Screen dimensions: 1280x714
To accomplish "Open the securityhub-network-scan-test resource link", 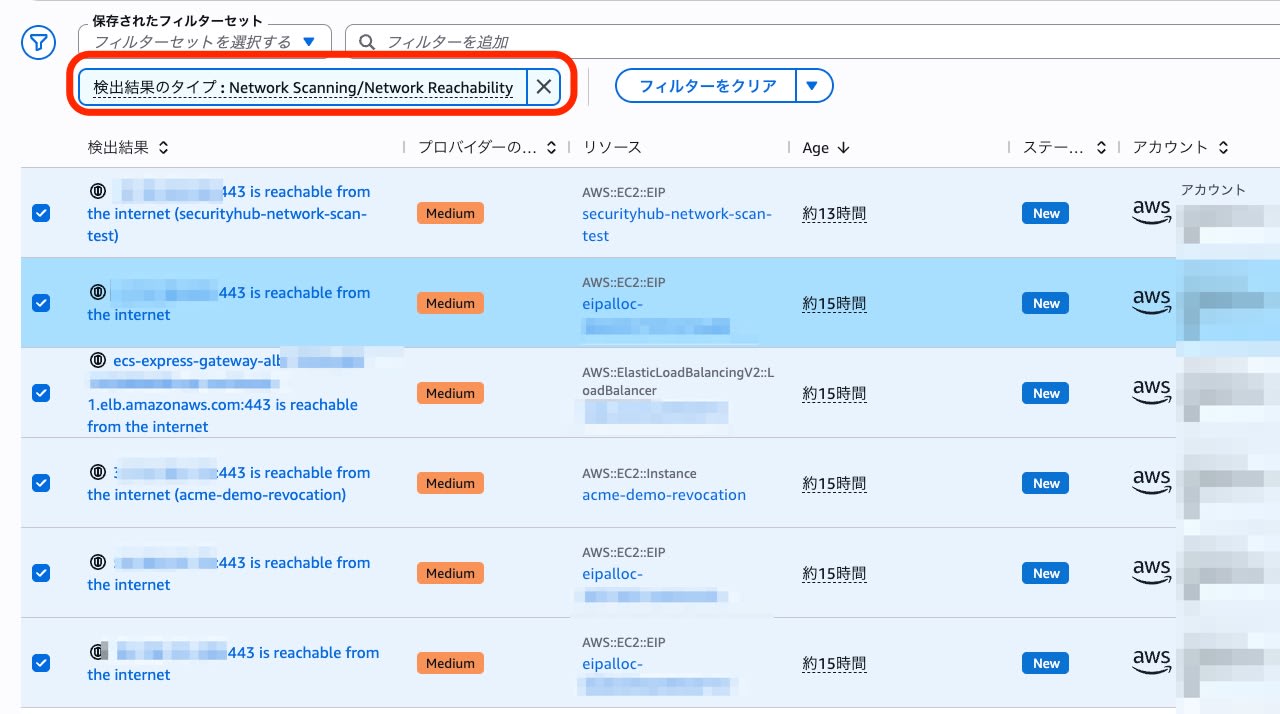I will [x=677, y=225].
